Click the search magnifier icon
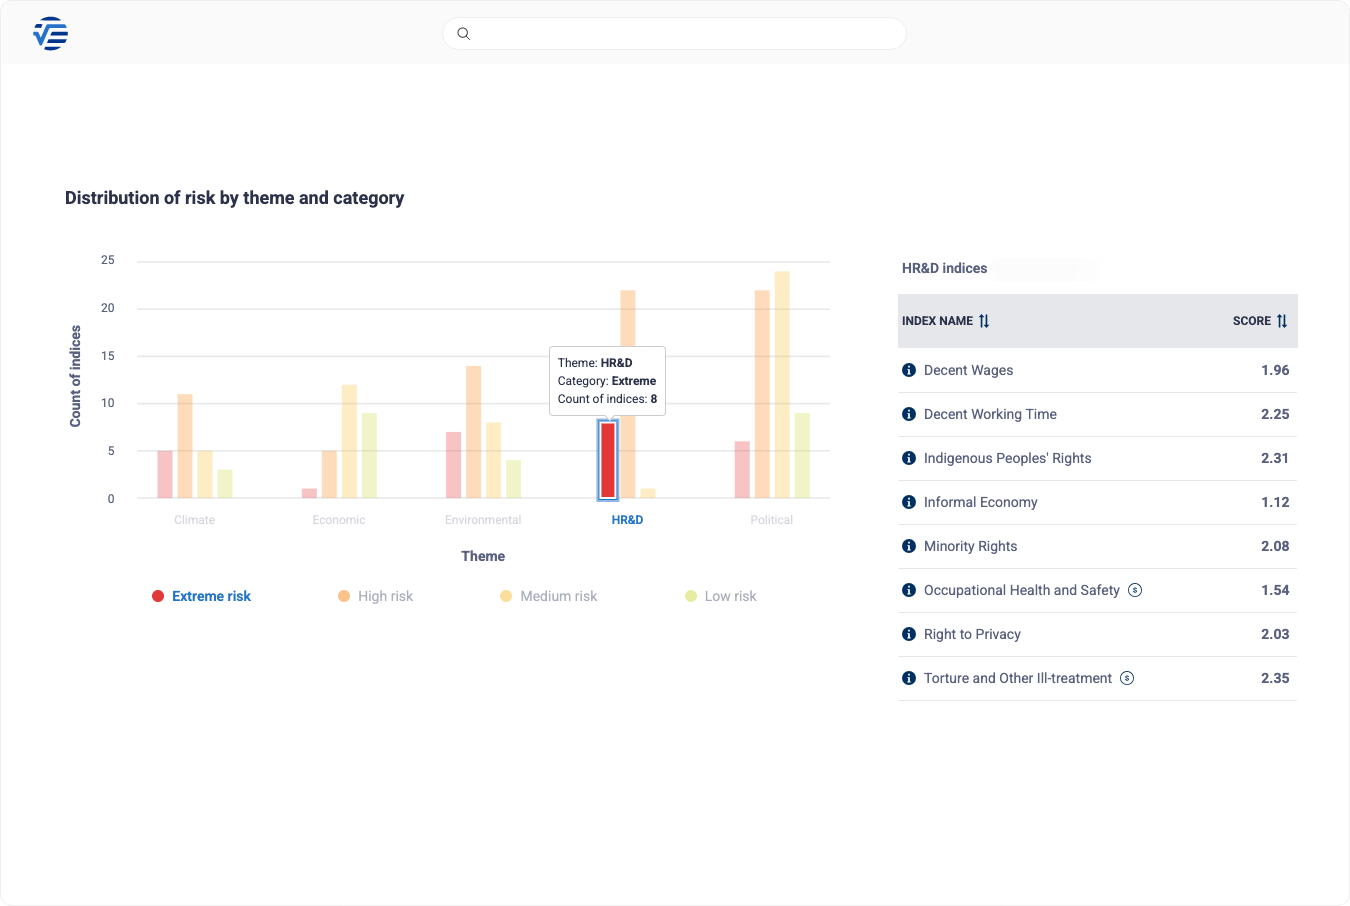The width and height of the screenshot is (1350, 906). pyautogui.click(x=464, y=34)
